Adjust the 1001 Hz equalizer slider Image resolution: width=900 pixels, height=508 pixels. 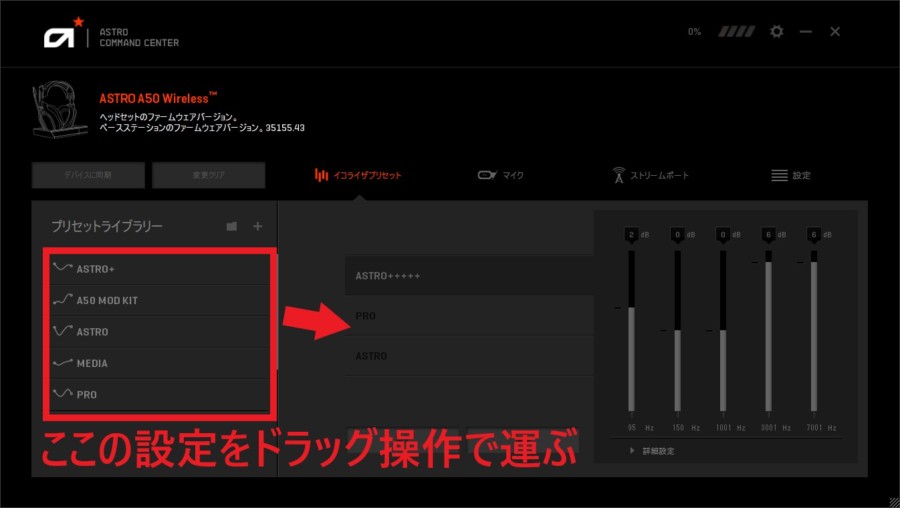723,331
